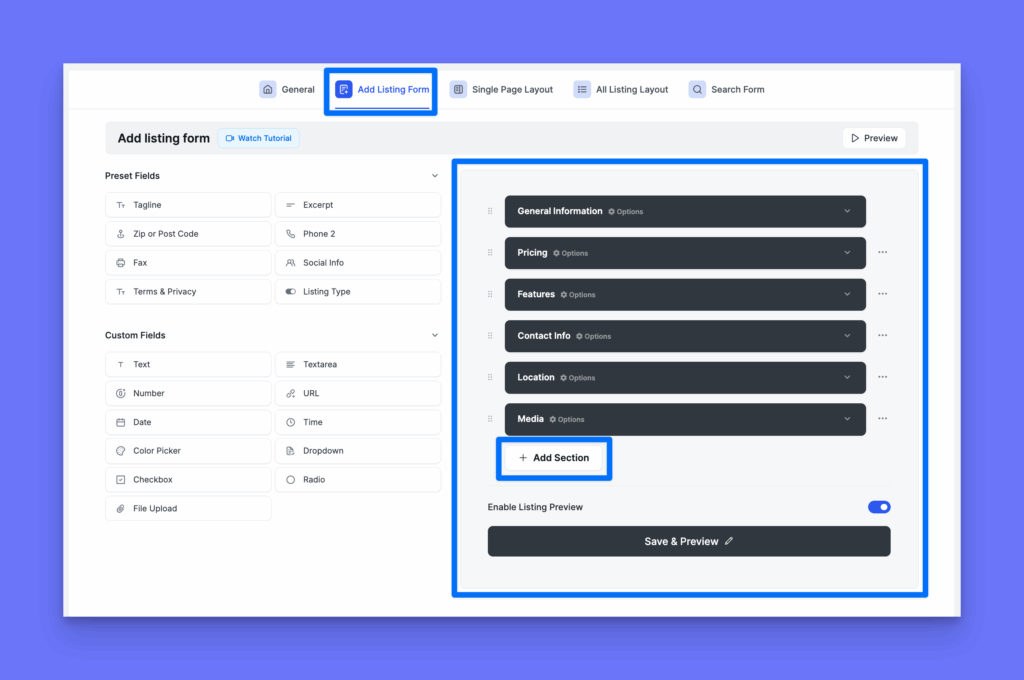Disable the Enable Listing Preview toggle
The width and height of the screenshot is (1024, 680).
click(879, 507)
